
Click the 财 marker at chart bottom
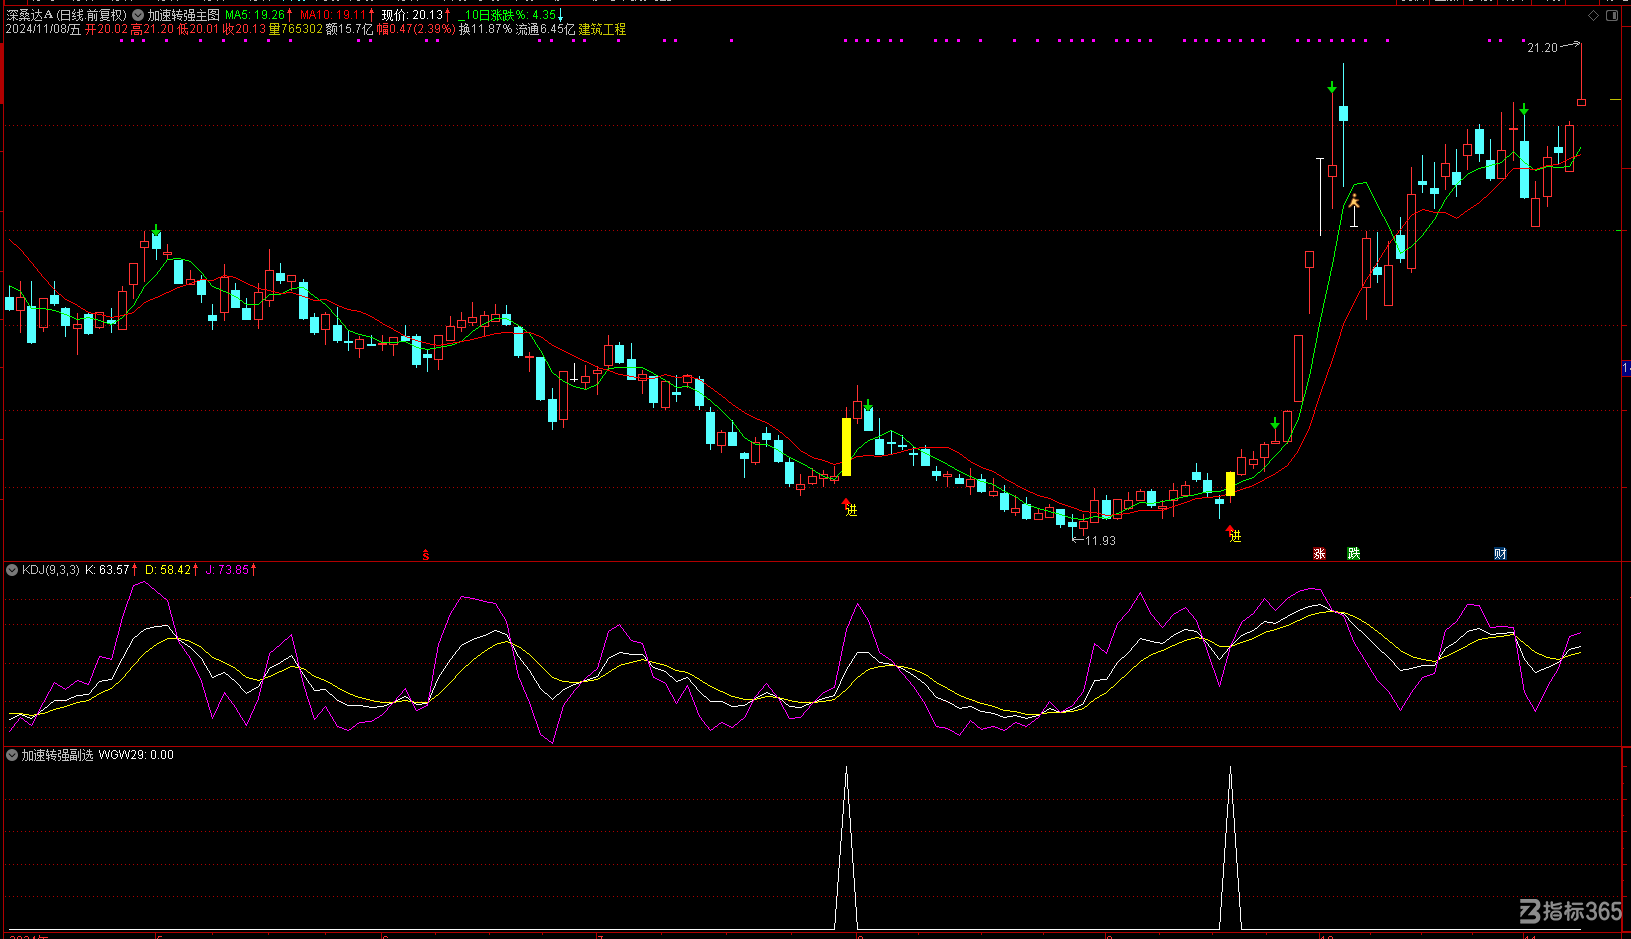(1500, 554)
